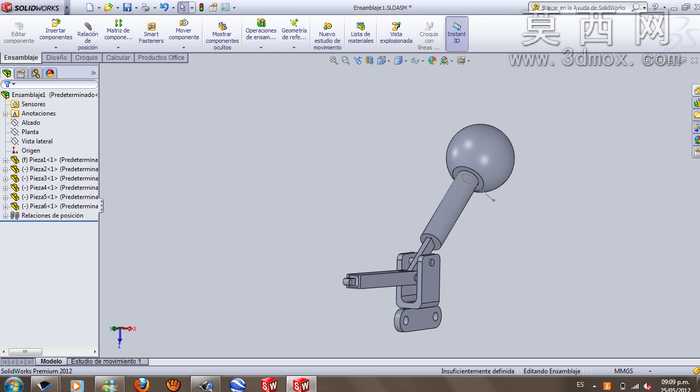Image resolution: width=700 pixels, height=392 pixels.
Task: Select Sensores in the feature tree
Action: click(33, 104)
